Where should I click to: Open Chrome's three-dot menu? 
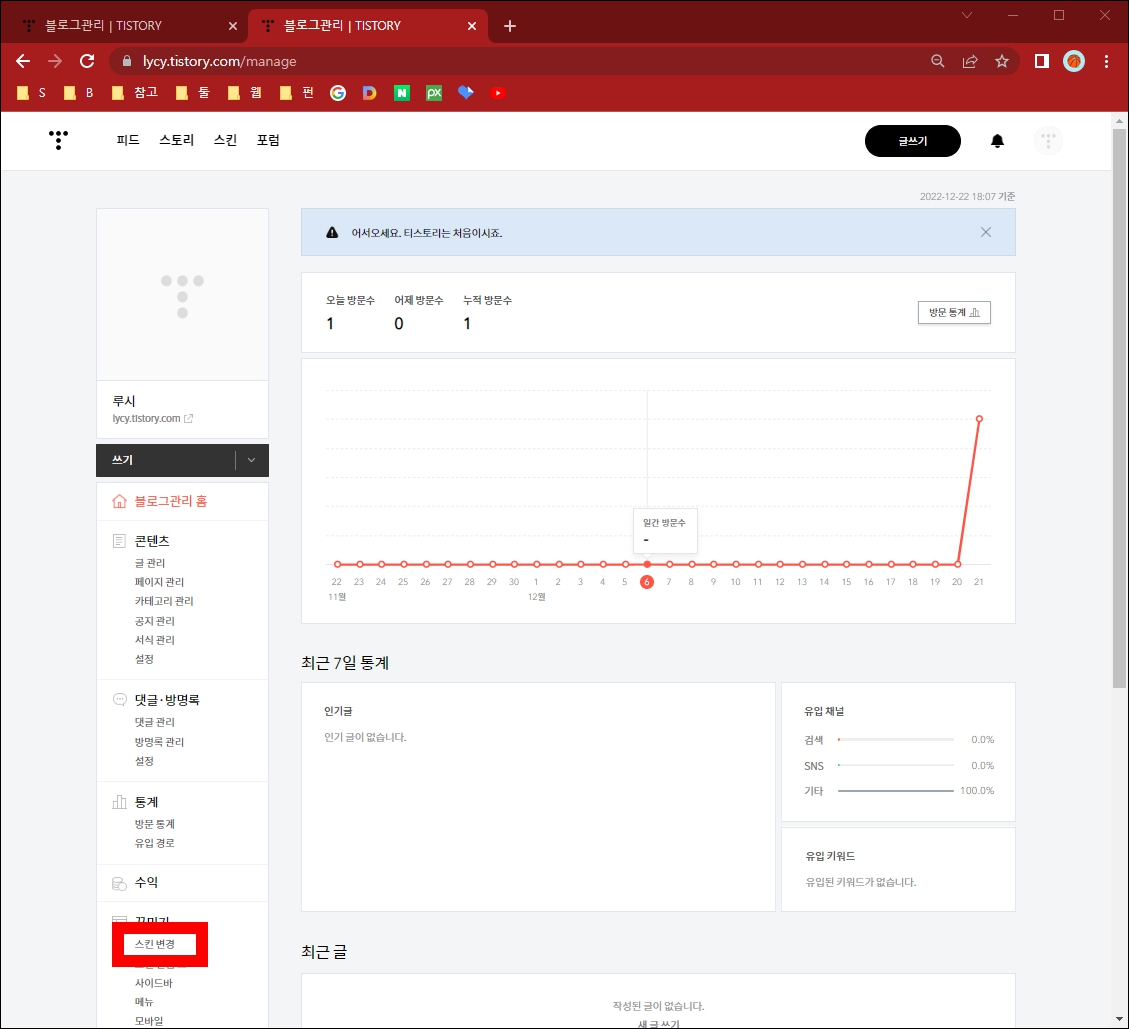tap(1108, 61)
